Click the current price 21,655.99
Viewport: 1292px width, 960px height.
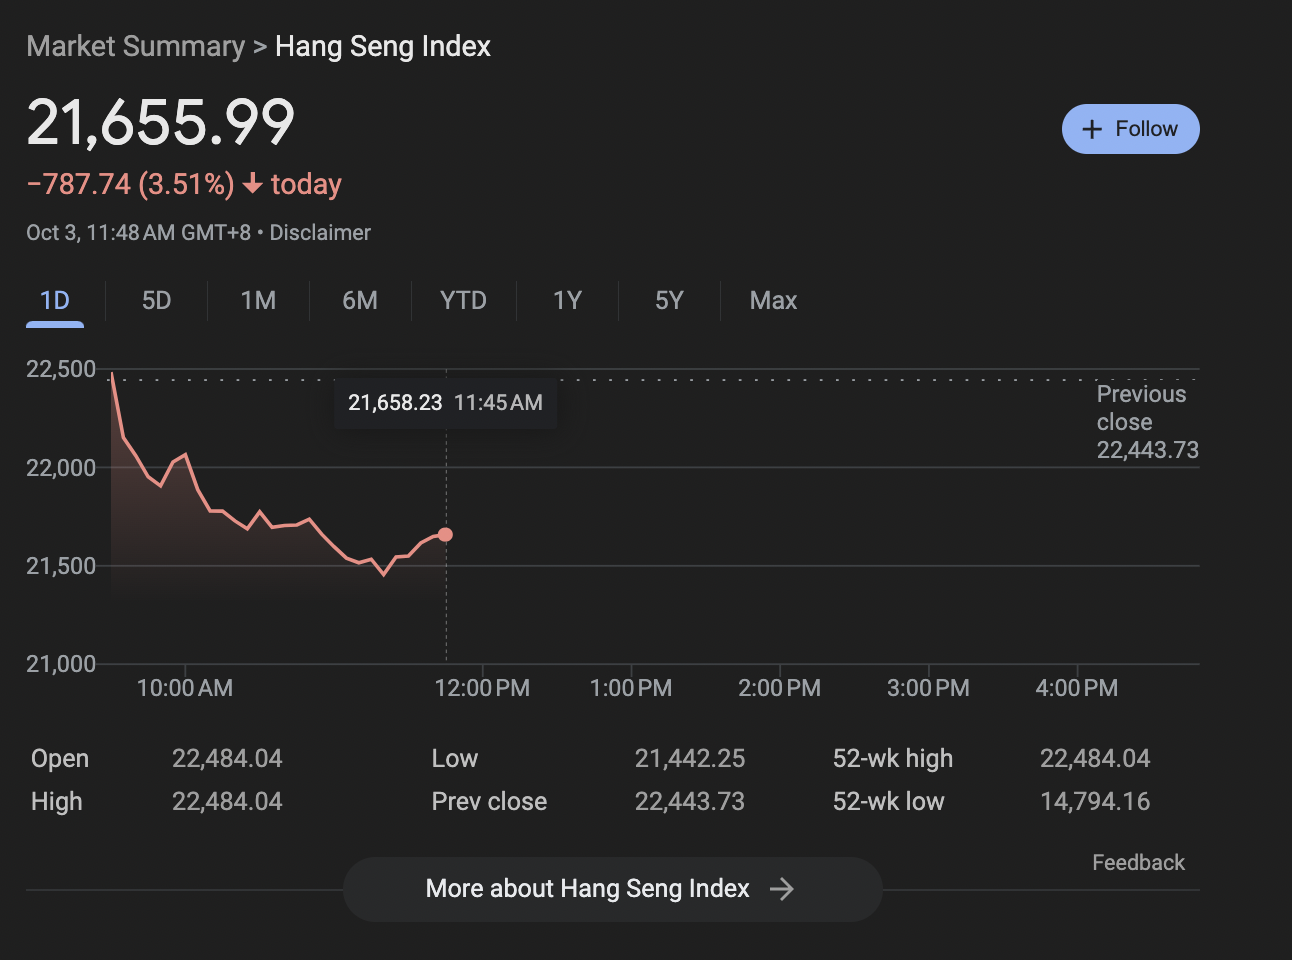point(160,123)
